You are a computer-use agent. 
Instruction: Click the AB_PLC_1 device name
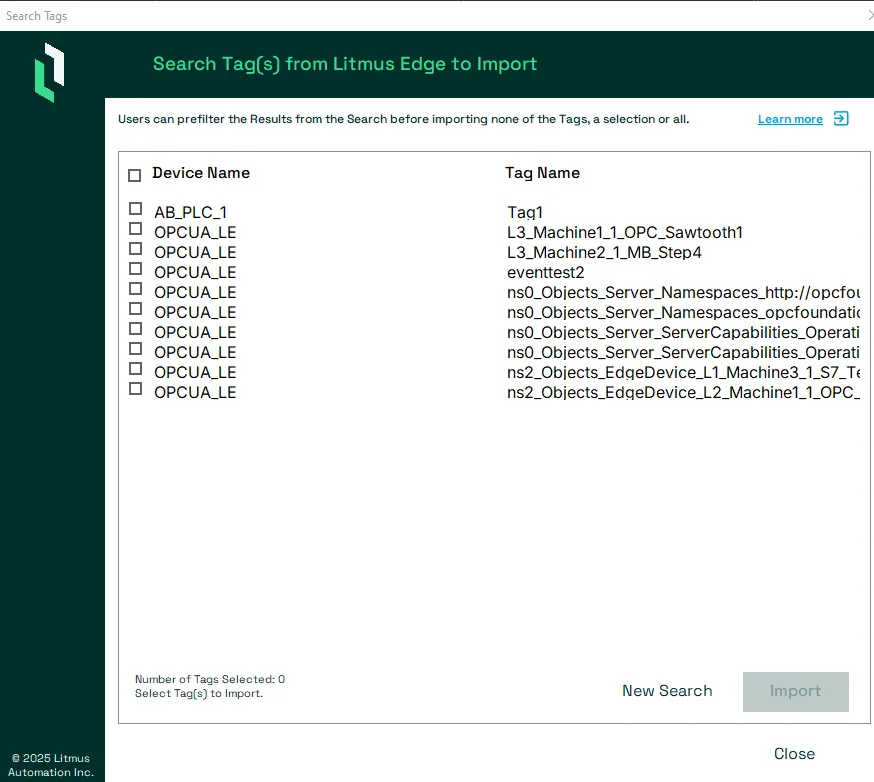[191, 212]
